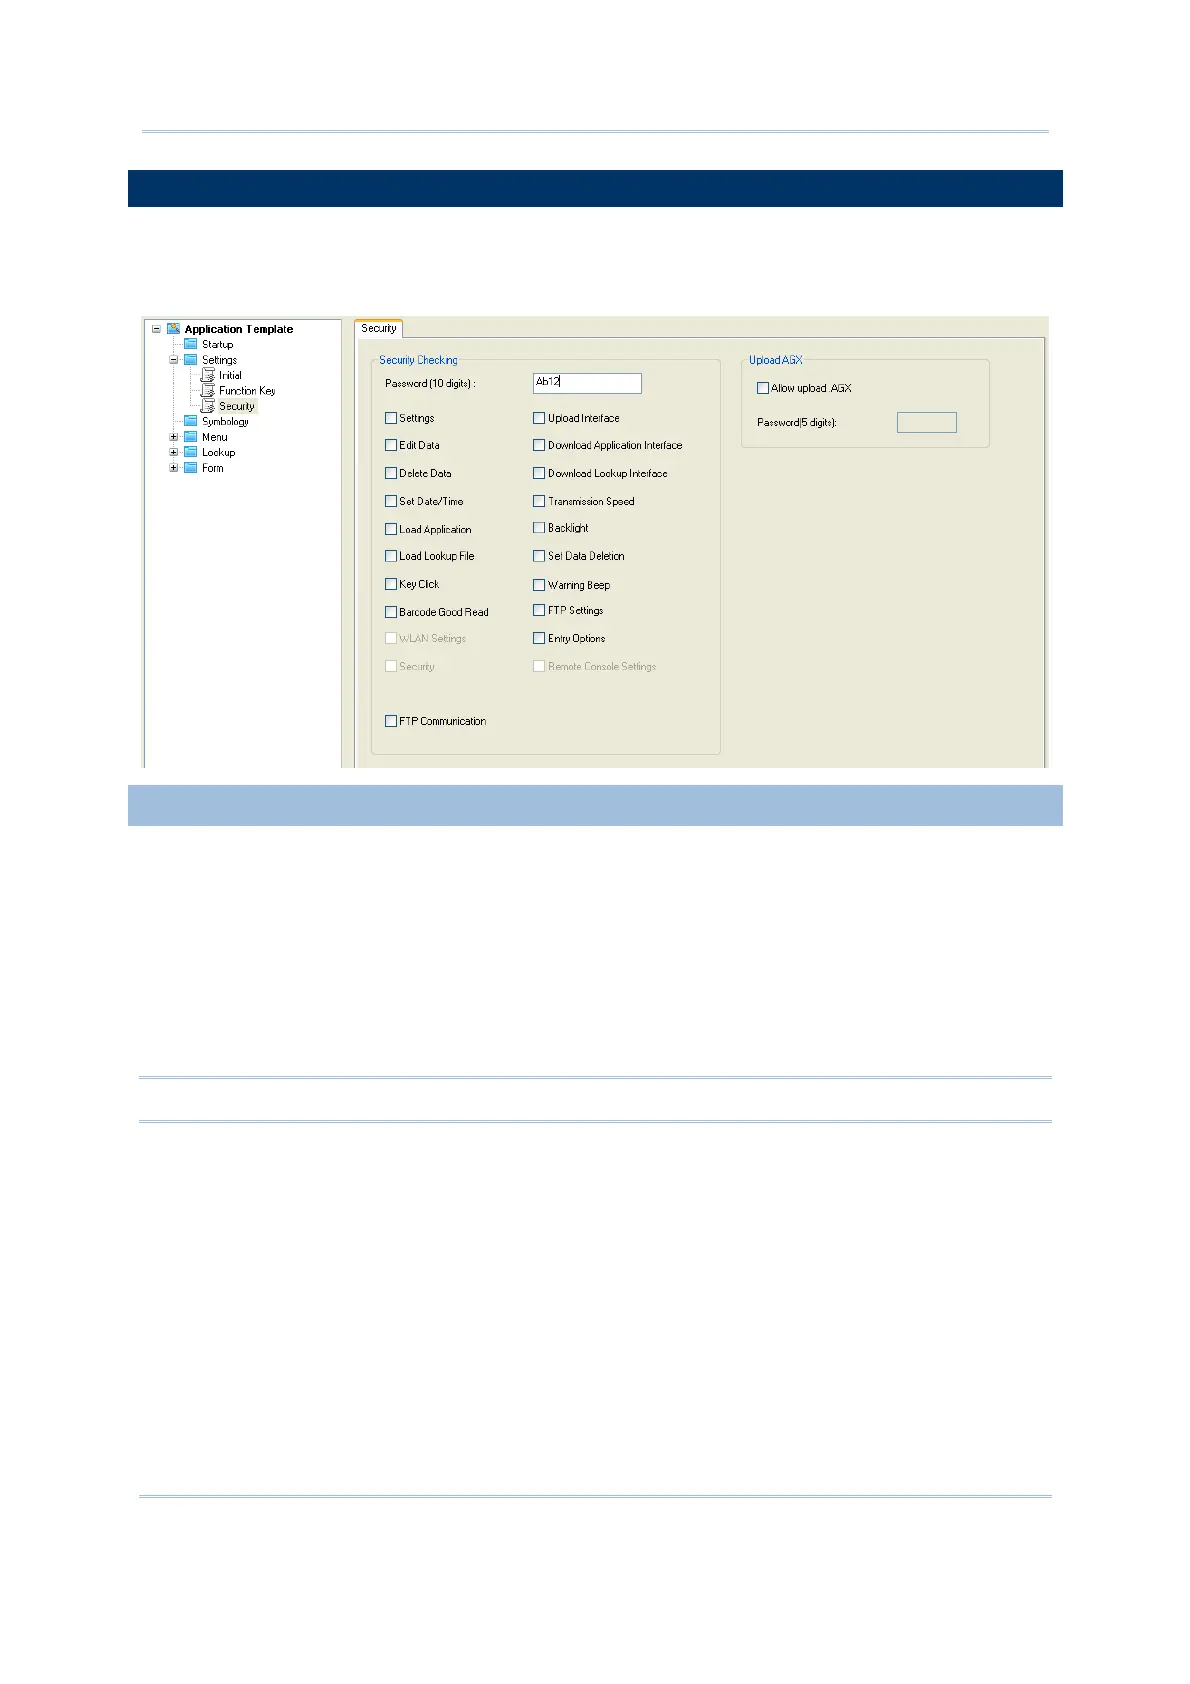Expand the Menu tree node
This screenshot has width=1190, height=1684.
pos(174,437)
